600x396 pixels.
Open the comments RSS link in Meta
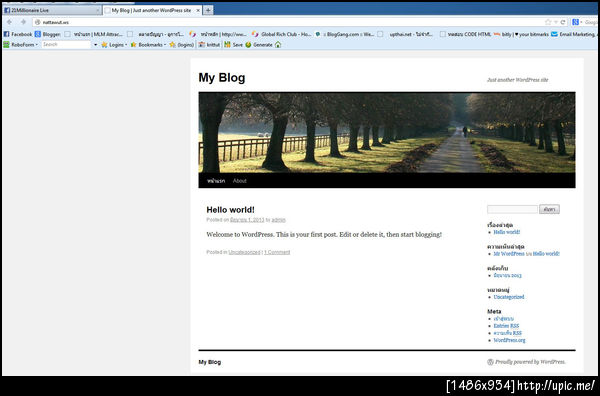click(507, 333)
